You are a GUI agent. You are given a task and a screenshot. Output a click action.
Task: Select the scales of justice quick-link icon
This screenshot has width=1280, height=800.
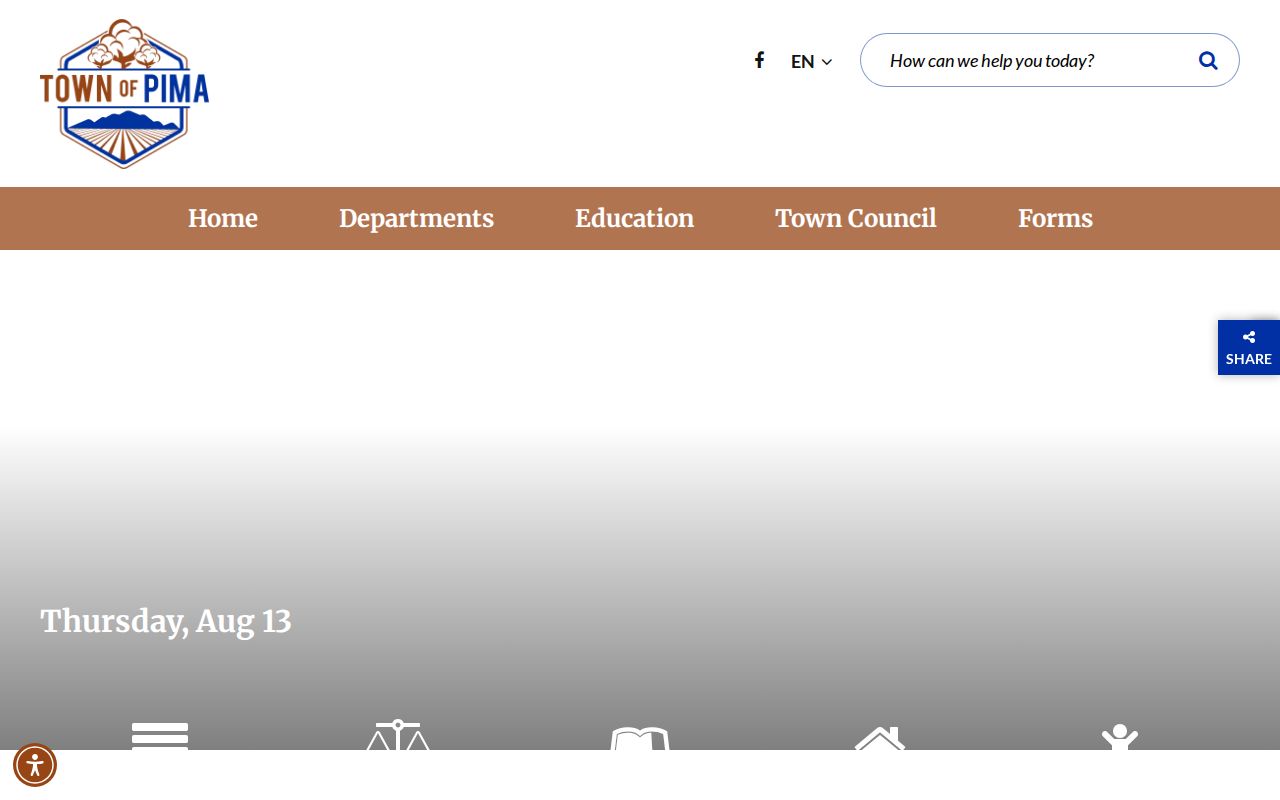[398, 735]
